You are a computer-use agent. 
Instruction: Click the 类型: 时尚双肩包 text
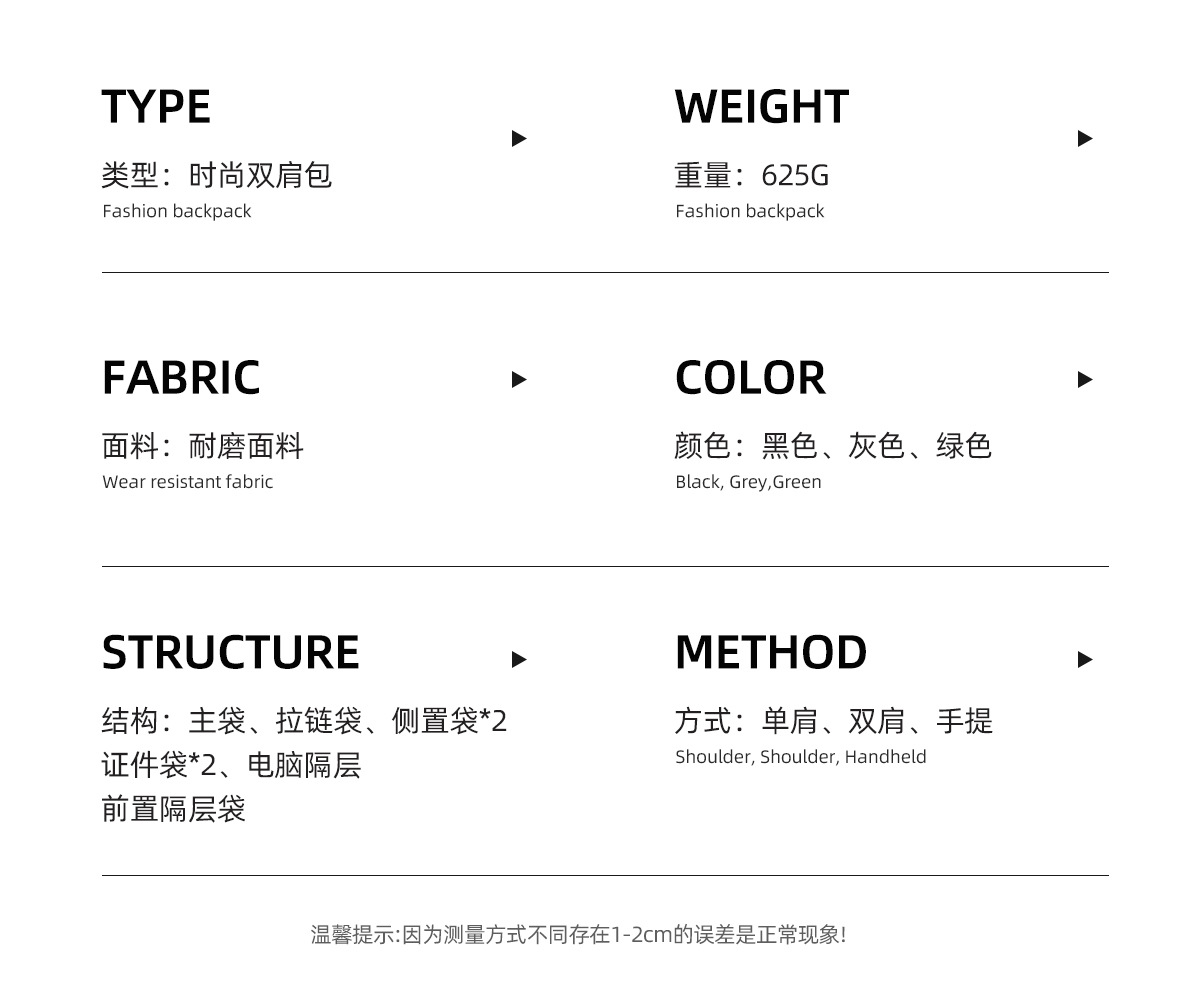pyautogui.click(x=216, y=176)
